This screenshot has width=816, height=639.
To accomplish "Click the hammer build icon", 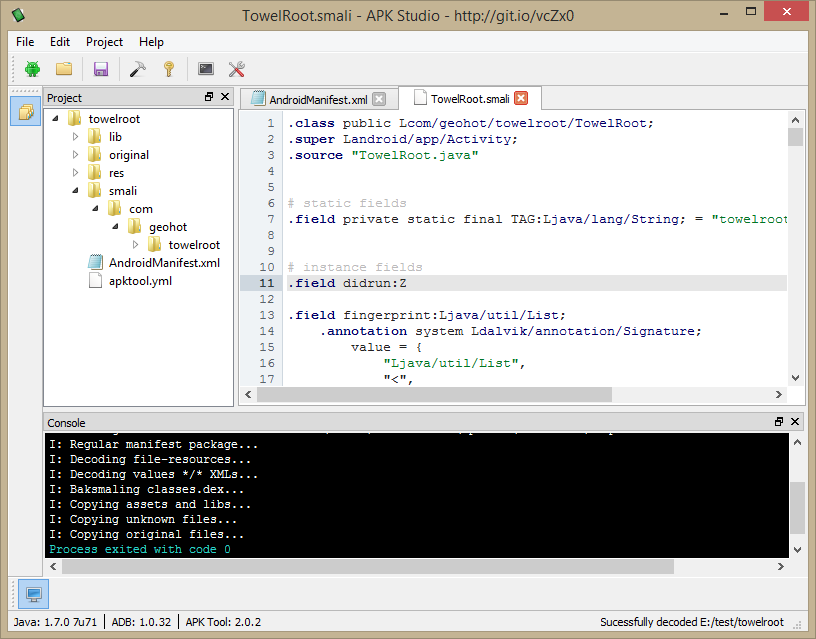I will (137, 69).
